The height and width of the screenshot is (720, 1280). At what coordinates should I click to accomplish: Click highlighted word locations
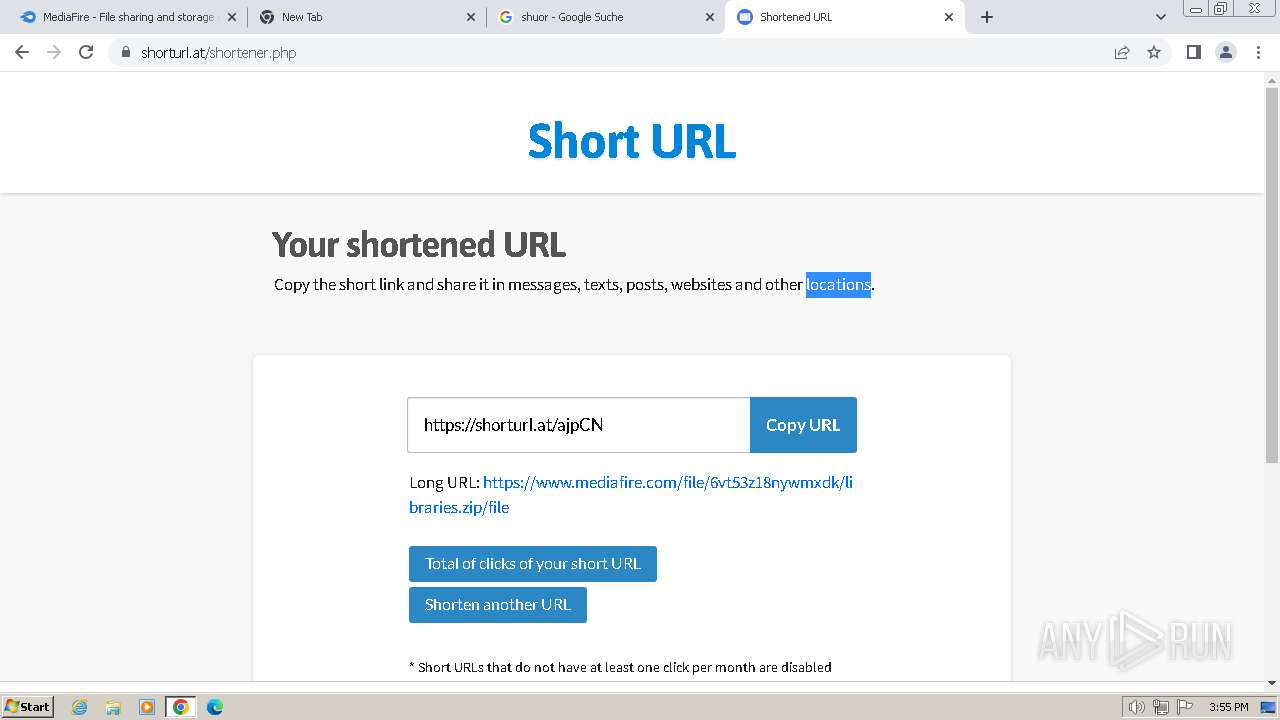pos(838,285)
